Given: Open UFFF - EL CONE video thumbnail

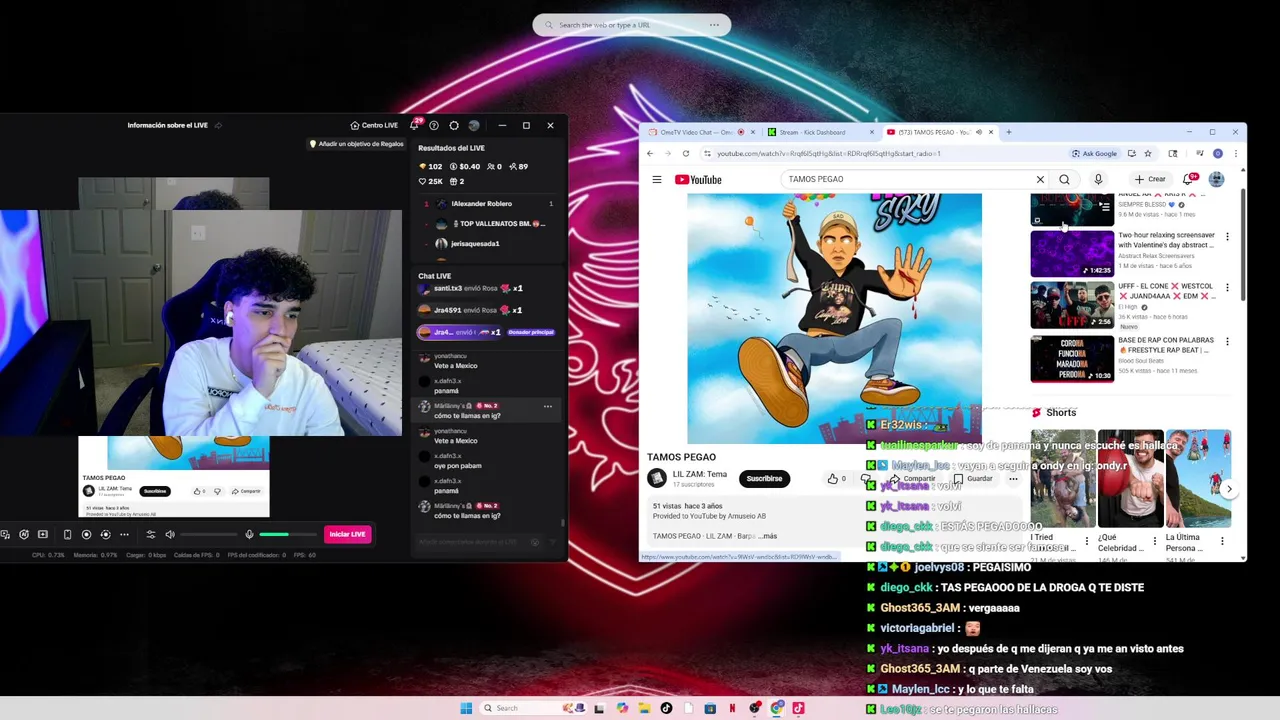Looking at the screenshot, I should [x=1072, y=305].
